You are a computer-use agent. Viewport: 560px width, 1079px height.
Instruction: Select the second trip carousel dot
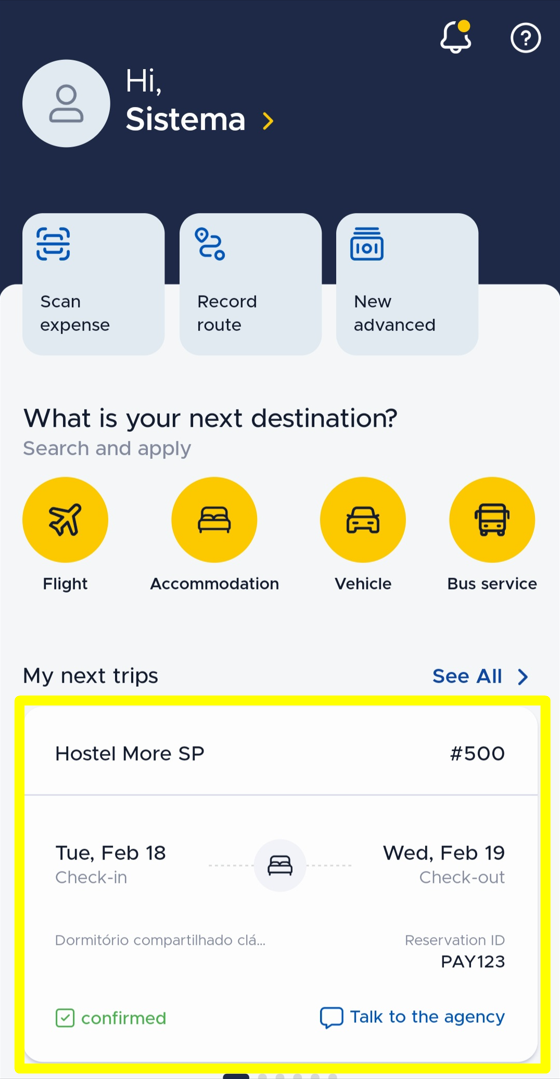pos(262,1077)
